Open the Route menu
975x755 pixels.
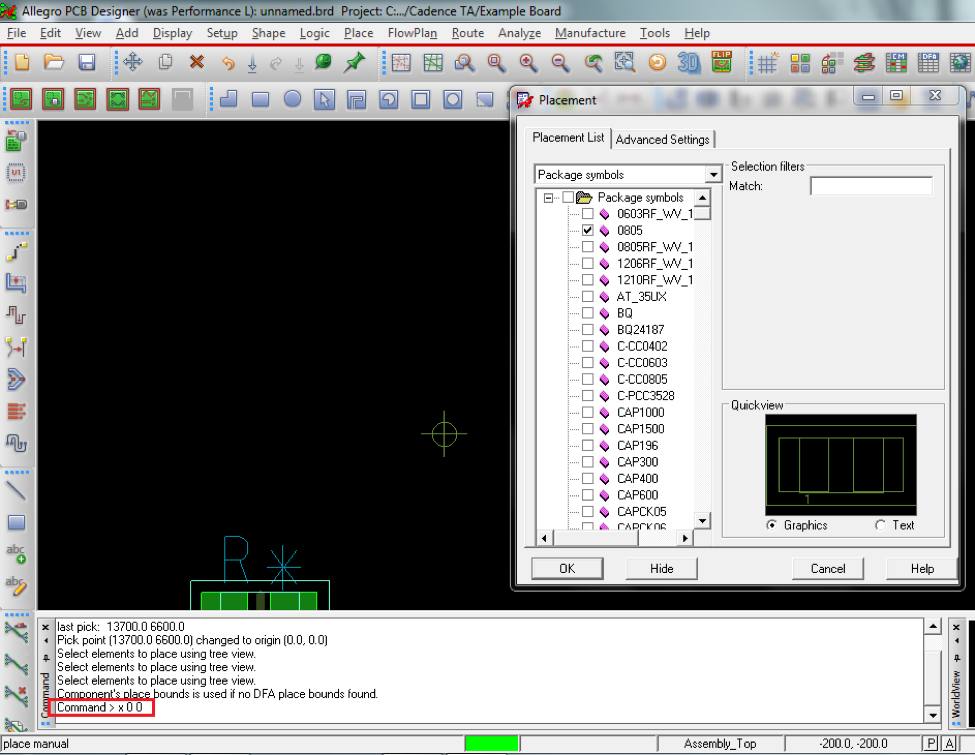coord(468,33)
